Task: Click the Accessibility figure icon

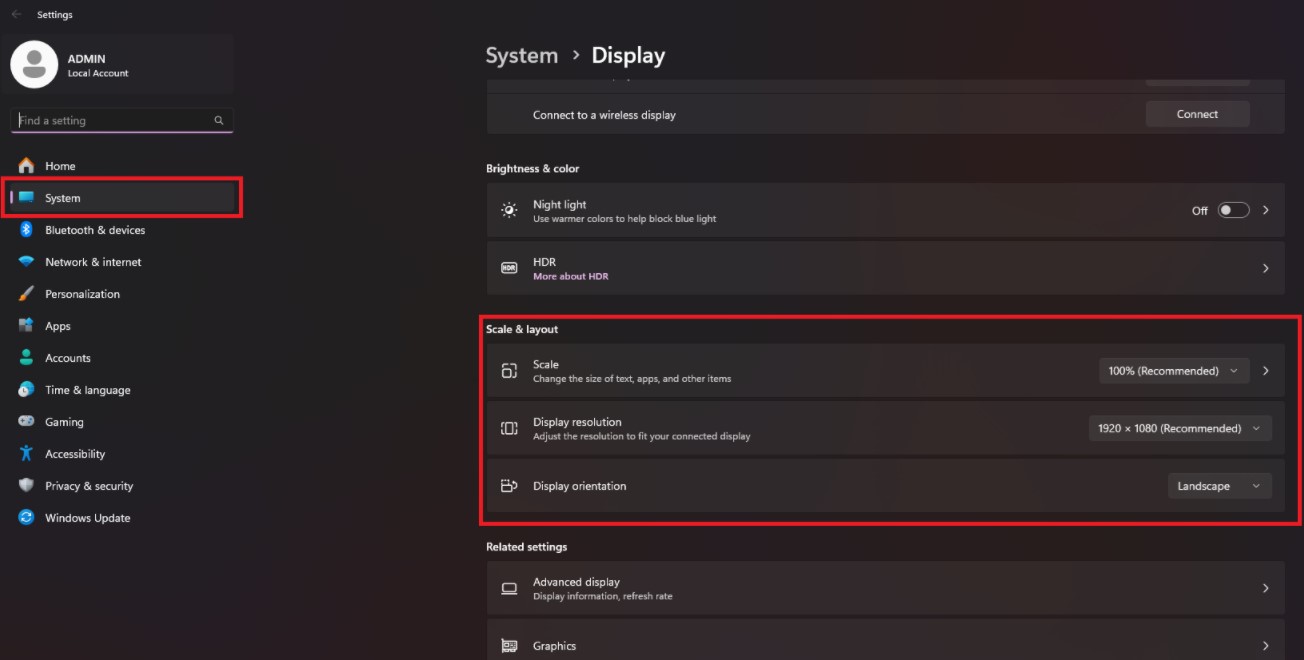Action: (x=26, y=454)
